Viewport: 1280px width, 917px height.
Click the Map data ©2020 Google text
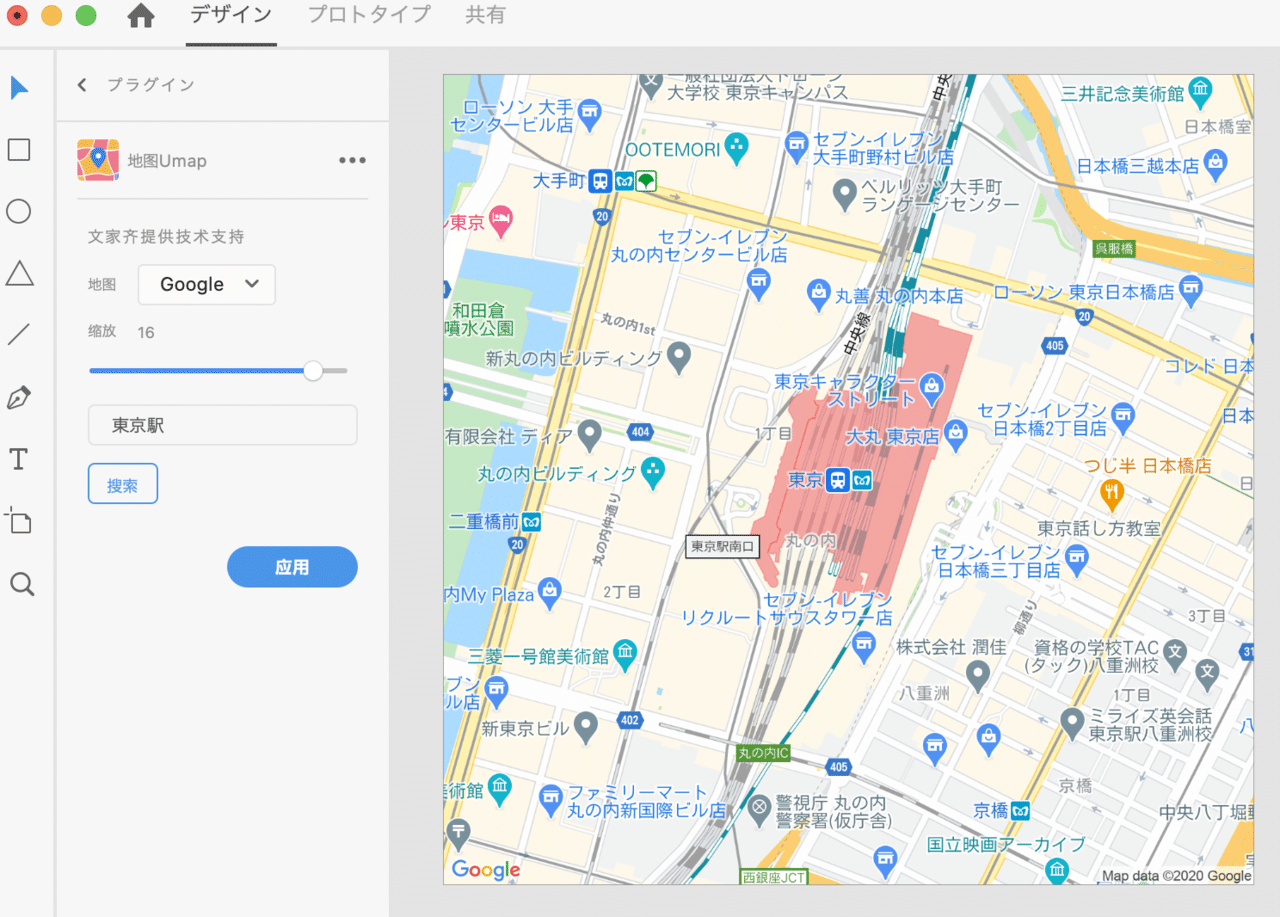point(1177,876)
